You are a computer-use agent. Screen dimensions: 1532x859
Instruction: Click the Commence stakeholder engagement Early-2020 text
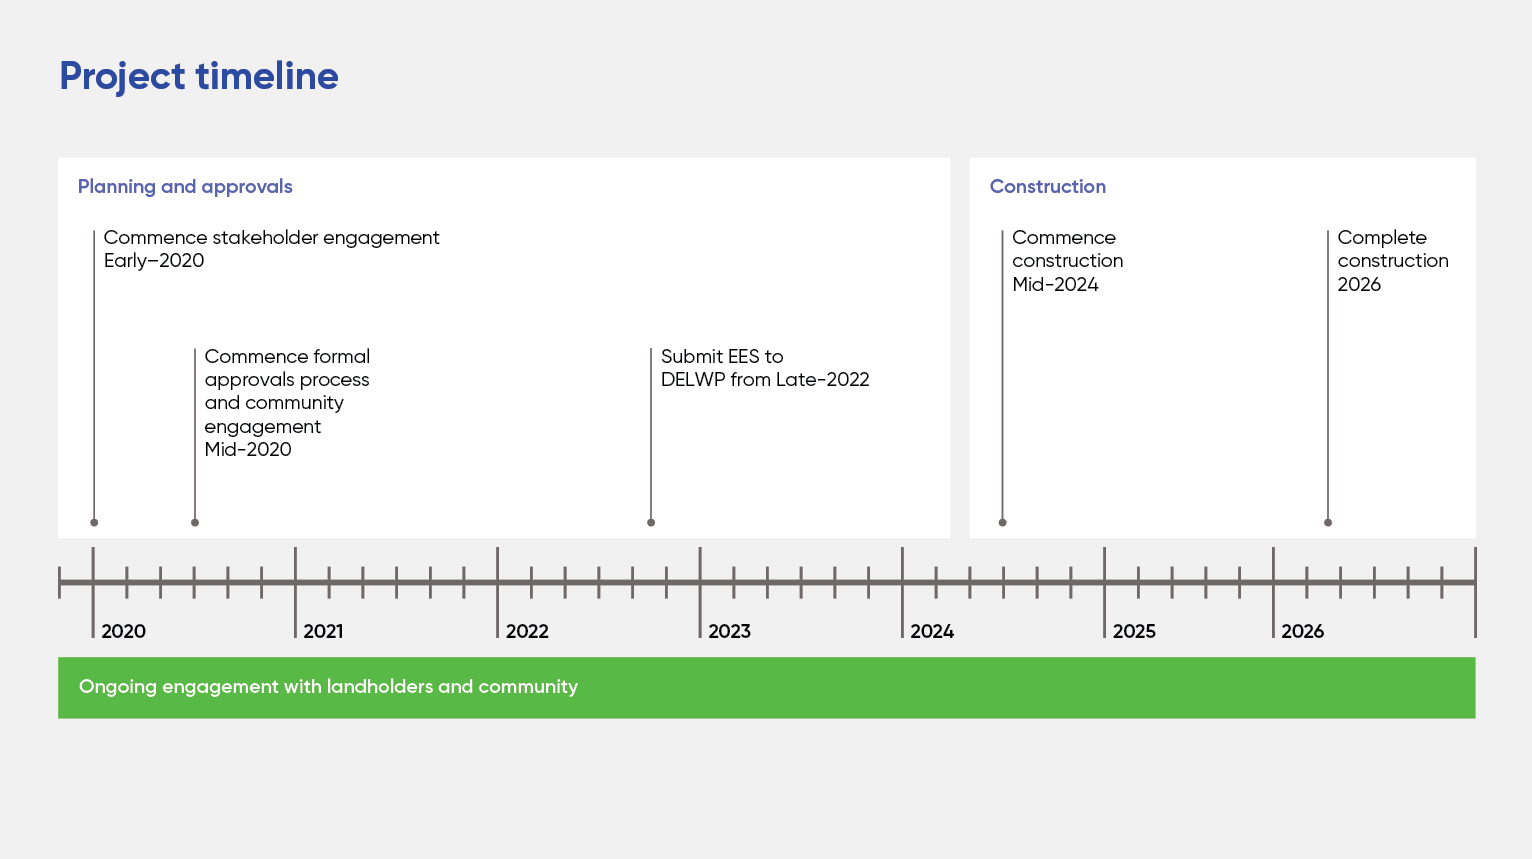tap(271, 249)
